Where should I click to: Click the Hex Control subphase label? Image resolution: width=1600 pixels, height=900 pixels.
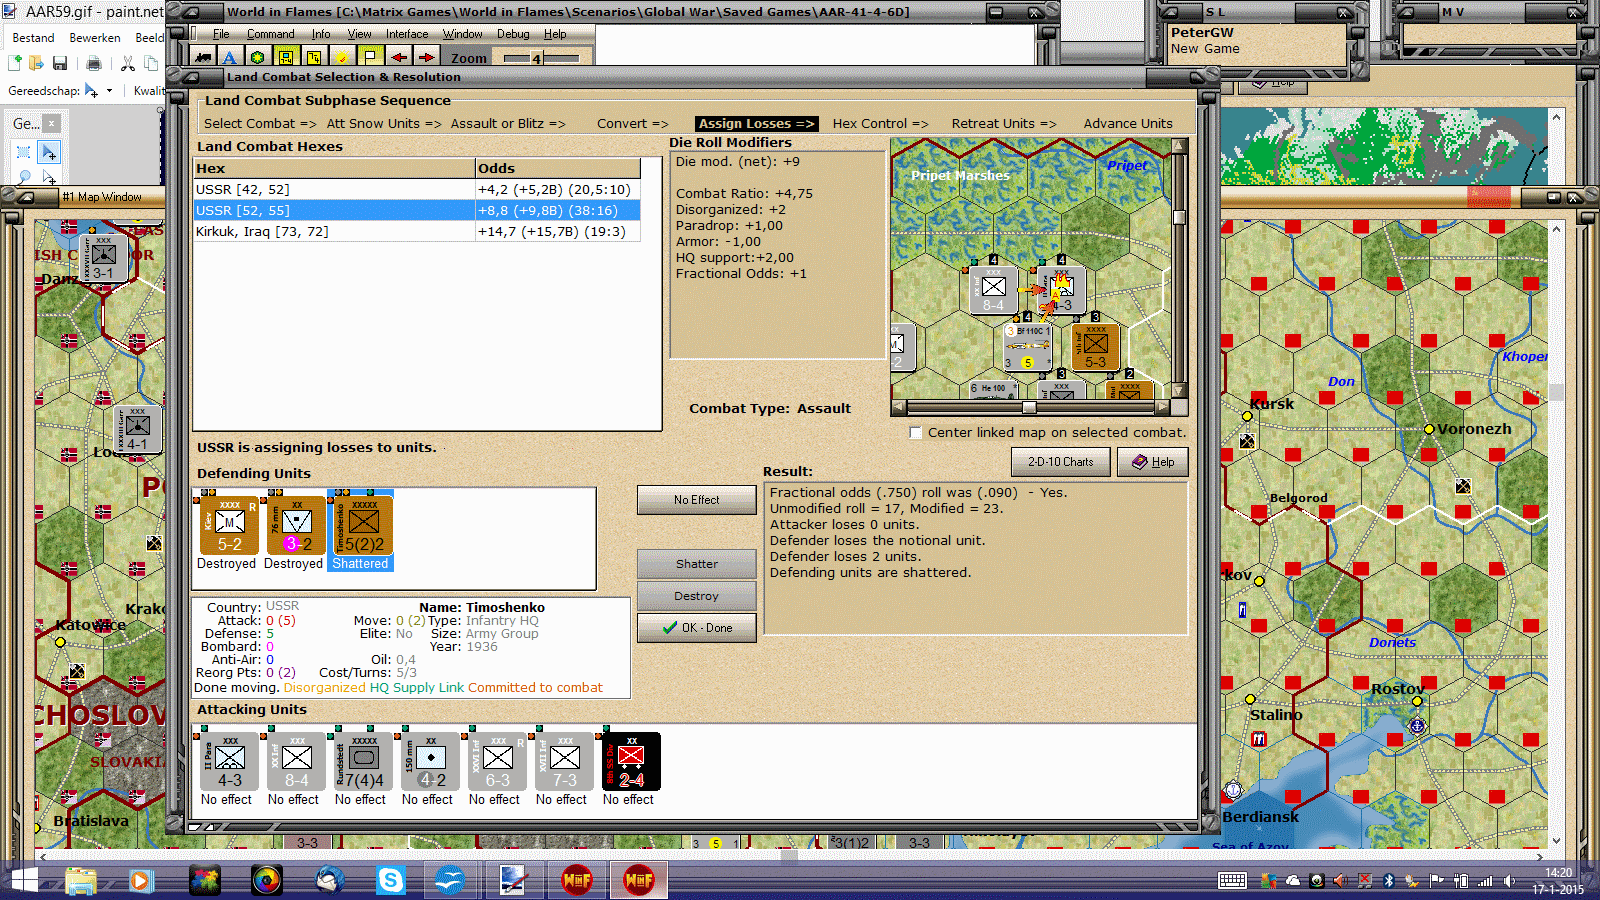[x=880, y=124]
